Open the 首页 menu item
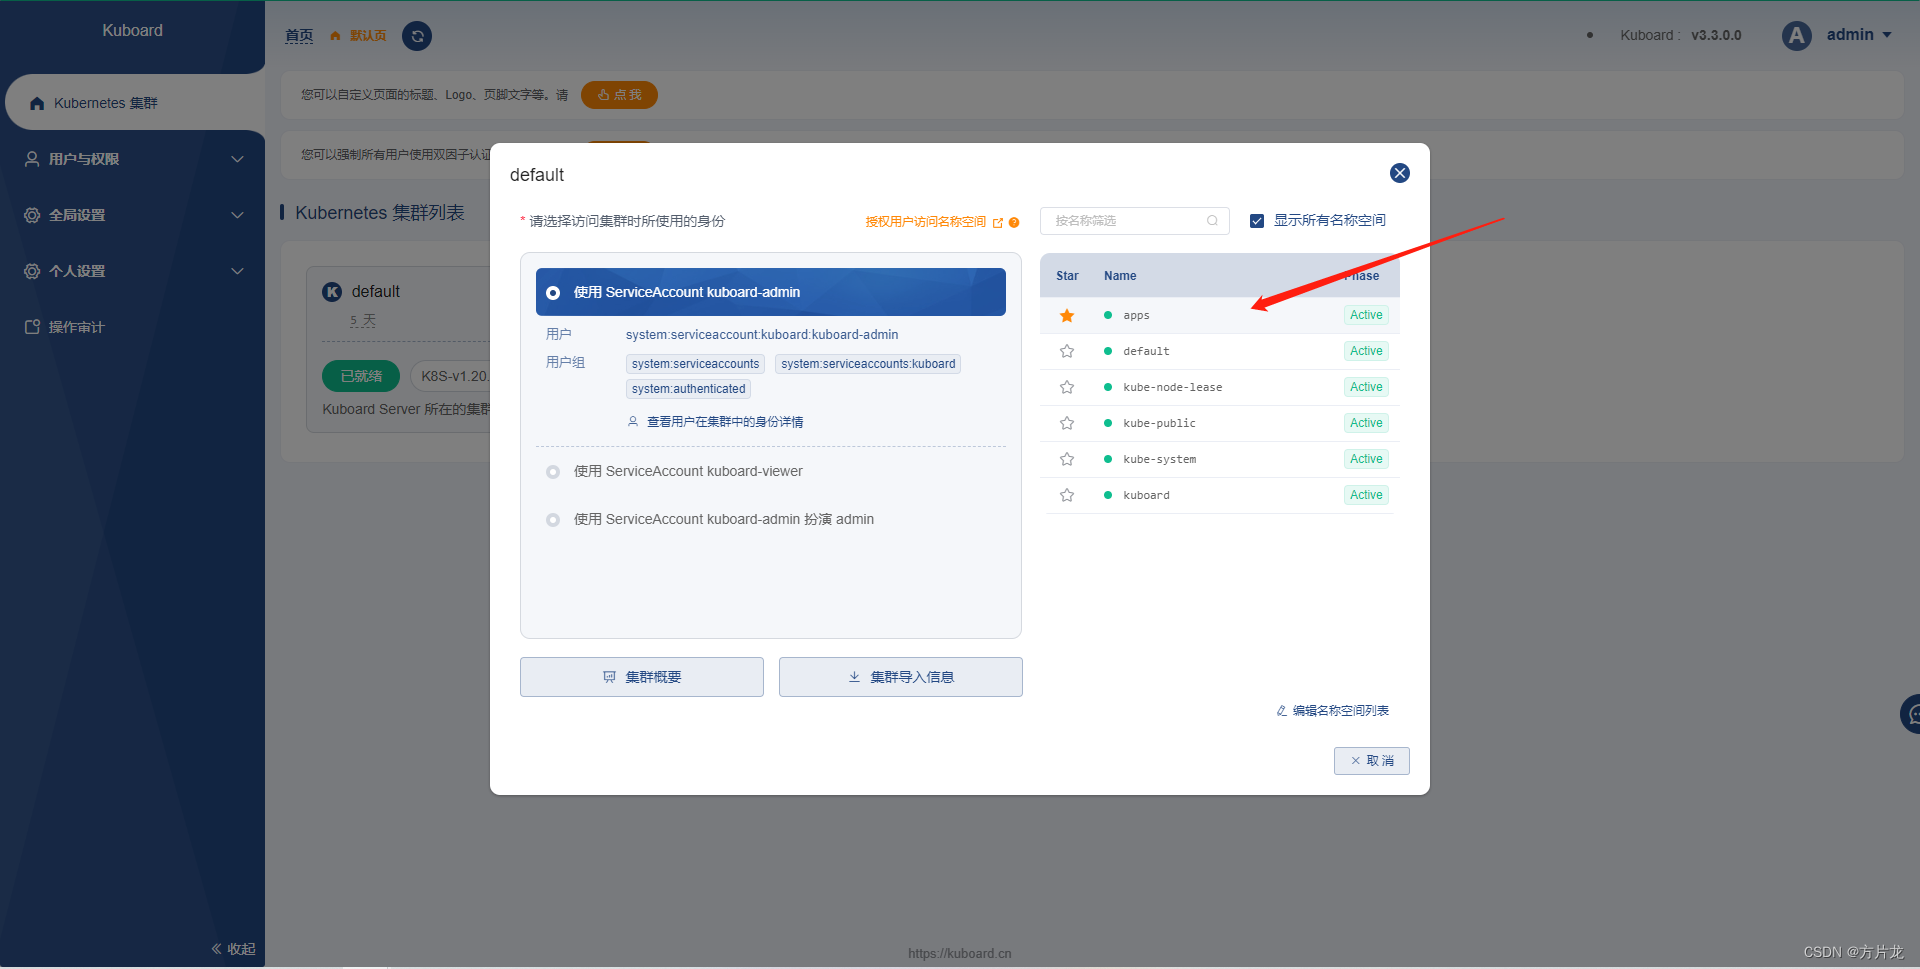This screenshot has width=1920, height=969. (298, 36)
